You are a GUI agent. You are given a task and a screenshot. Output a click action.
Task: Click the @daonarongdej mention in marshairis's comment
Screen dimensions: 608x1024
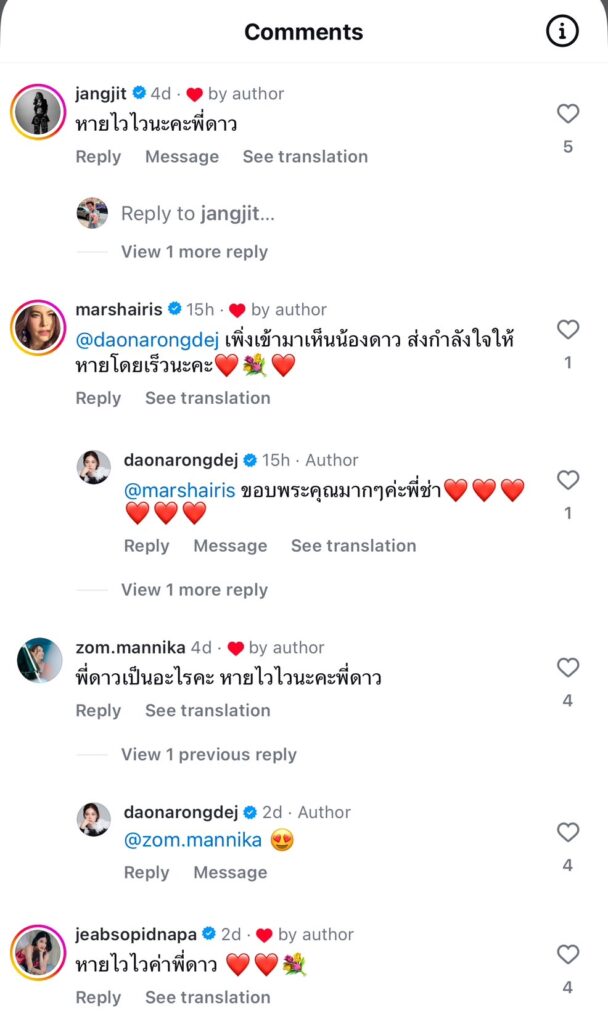coord(147,341)
